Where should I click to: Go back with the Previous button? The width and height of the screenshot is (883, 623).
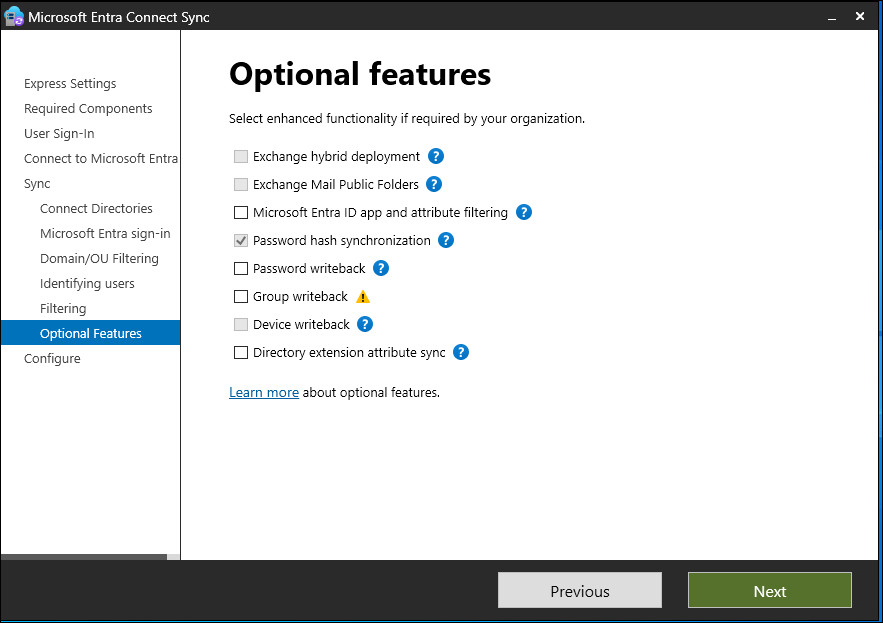[x=580, y=591]
